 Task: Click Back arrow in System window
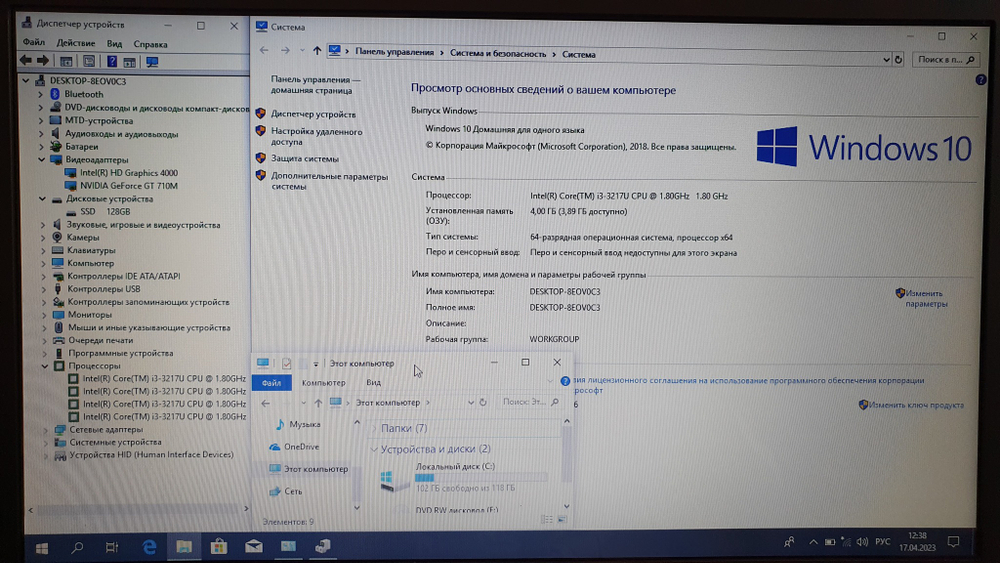[x=264, y=50]
